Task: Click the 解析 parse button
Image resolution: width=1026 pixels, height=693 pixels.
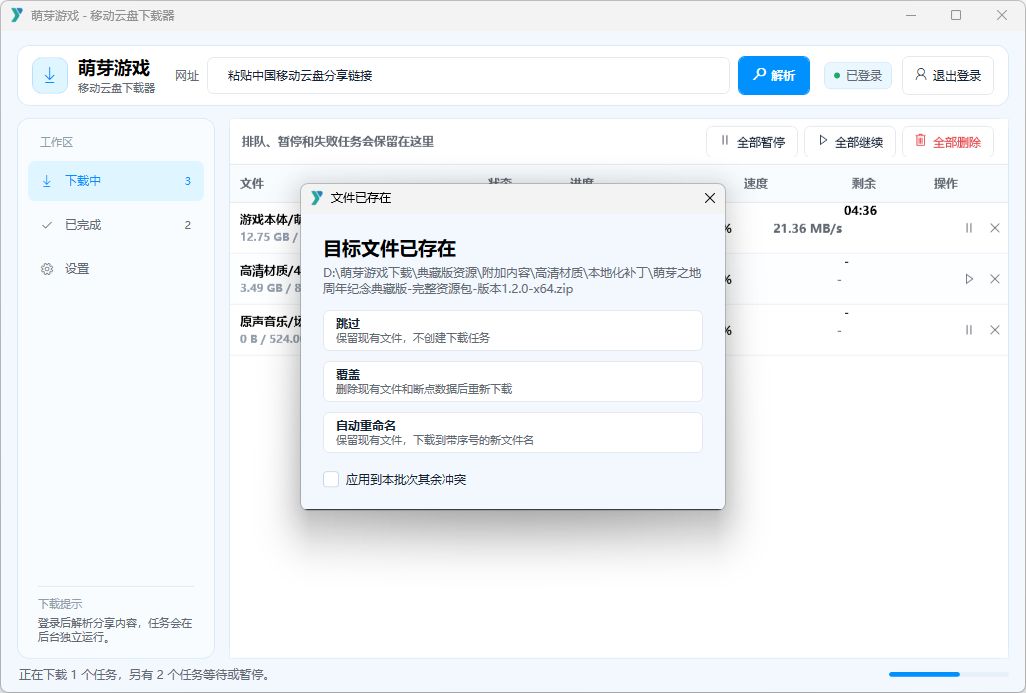Action: 773,75
